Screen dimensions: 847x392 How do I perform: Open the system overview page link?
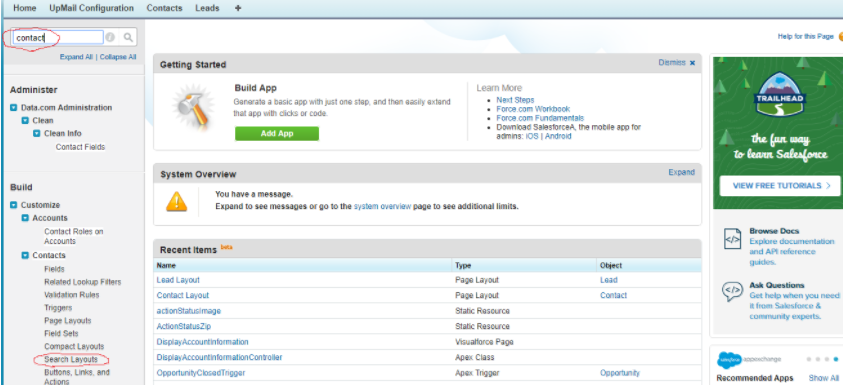tap(382, 206)
